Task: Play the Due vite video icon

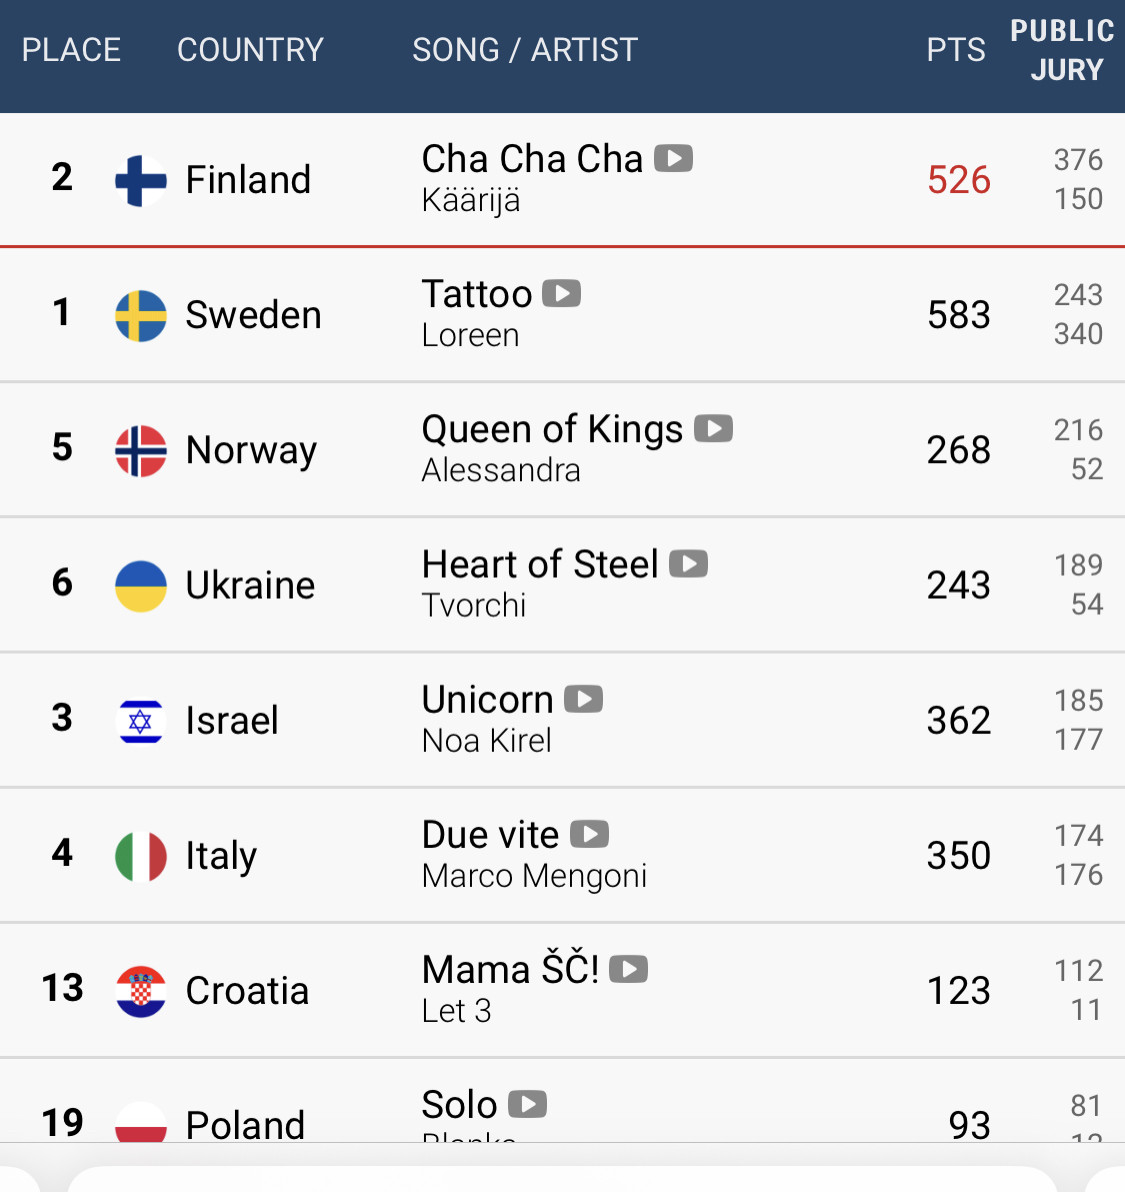Action: click(590, 834)
